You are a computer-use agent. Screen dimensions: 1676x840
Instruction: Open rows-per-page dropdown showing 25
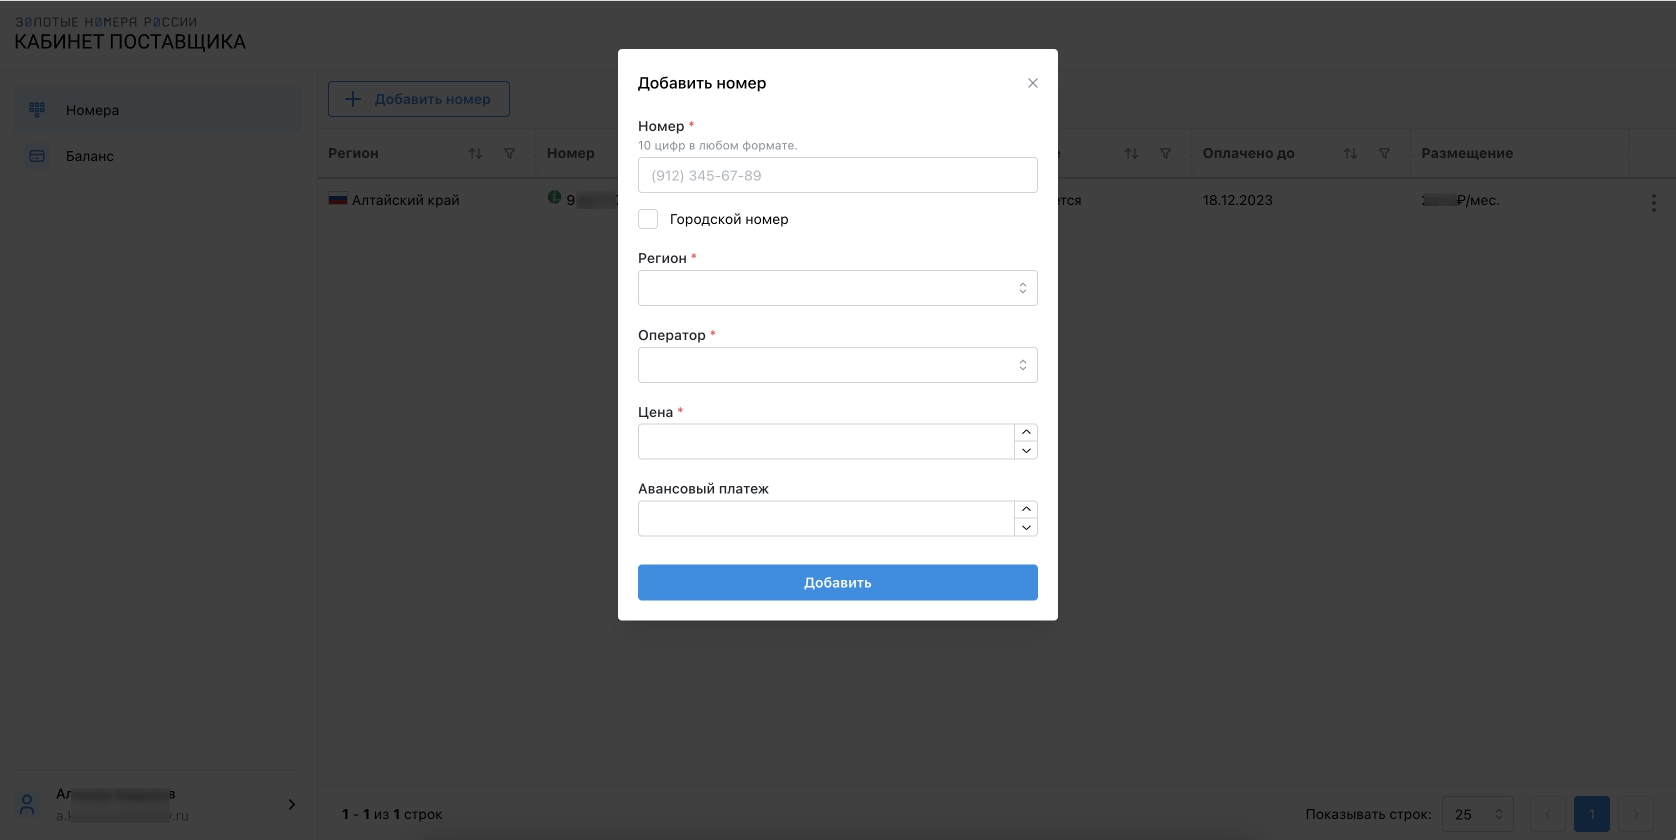click(x=1478, y=814)
